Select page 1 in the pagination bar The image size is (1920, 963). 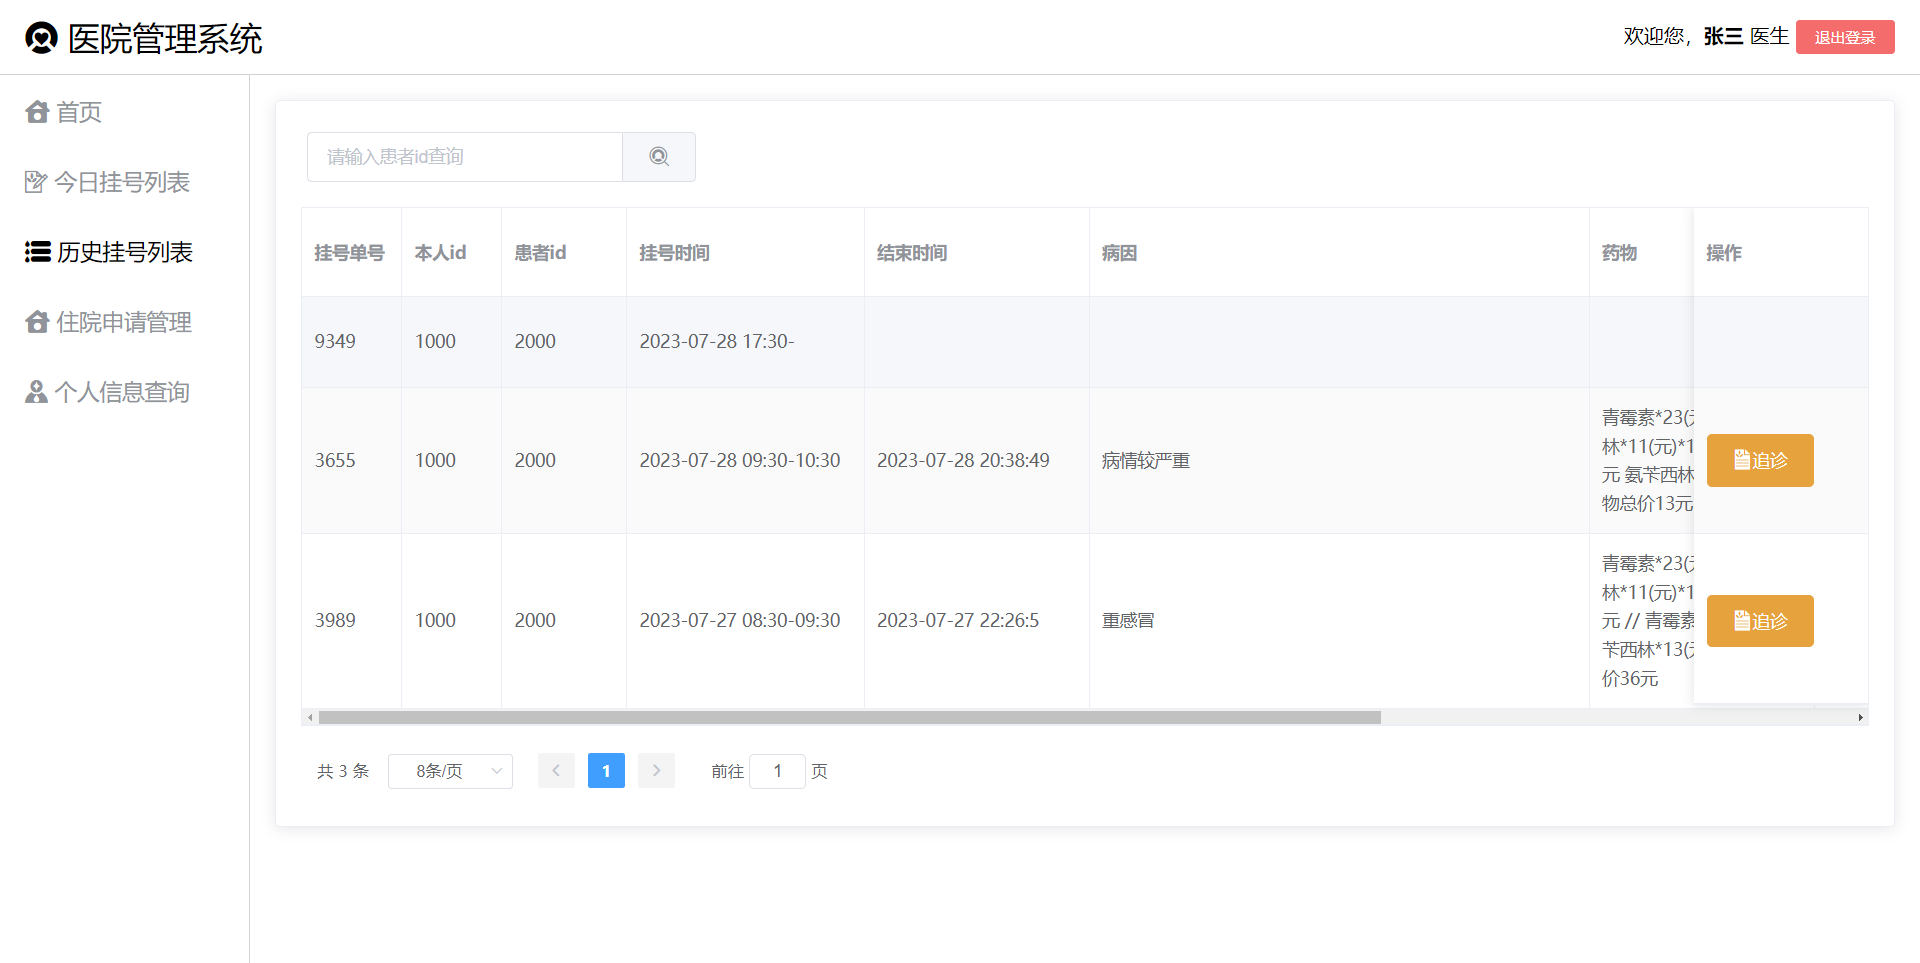click(606, 771)
